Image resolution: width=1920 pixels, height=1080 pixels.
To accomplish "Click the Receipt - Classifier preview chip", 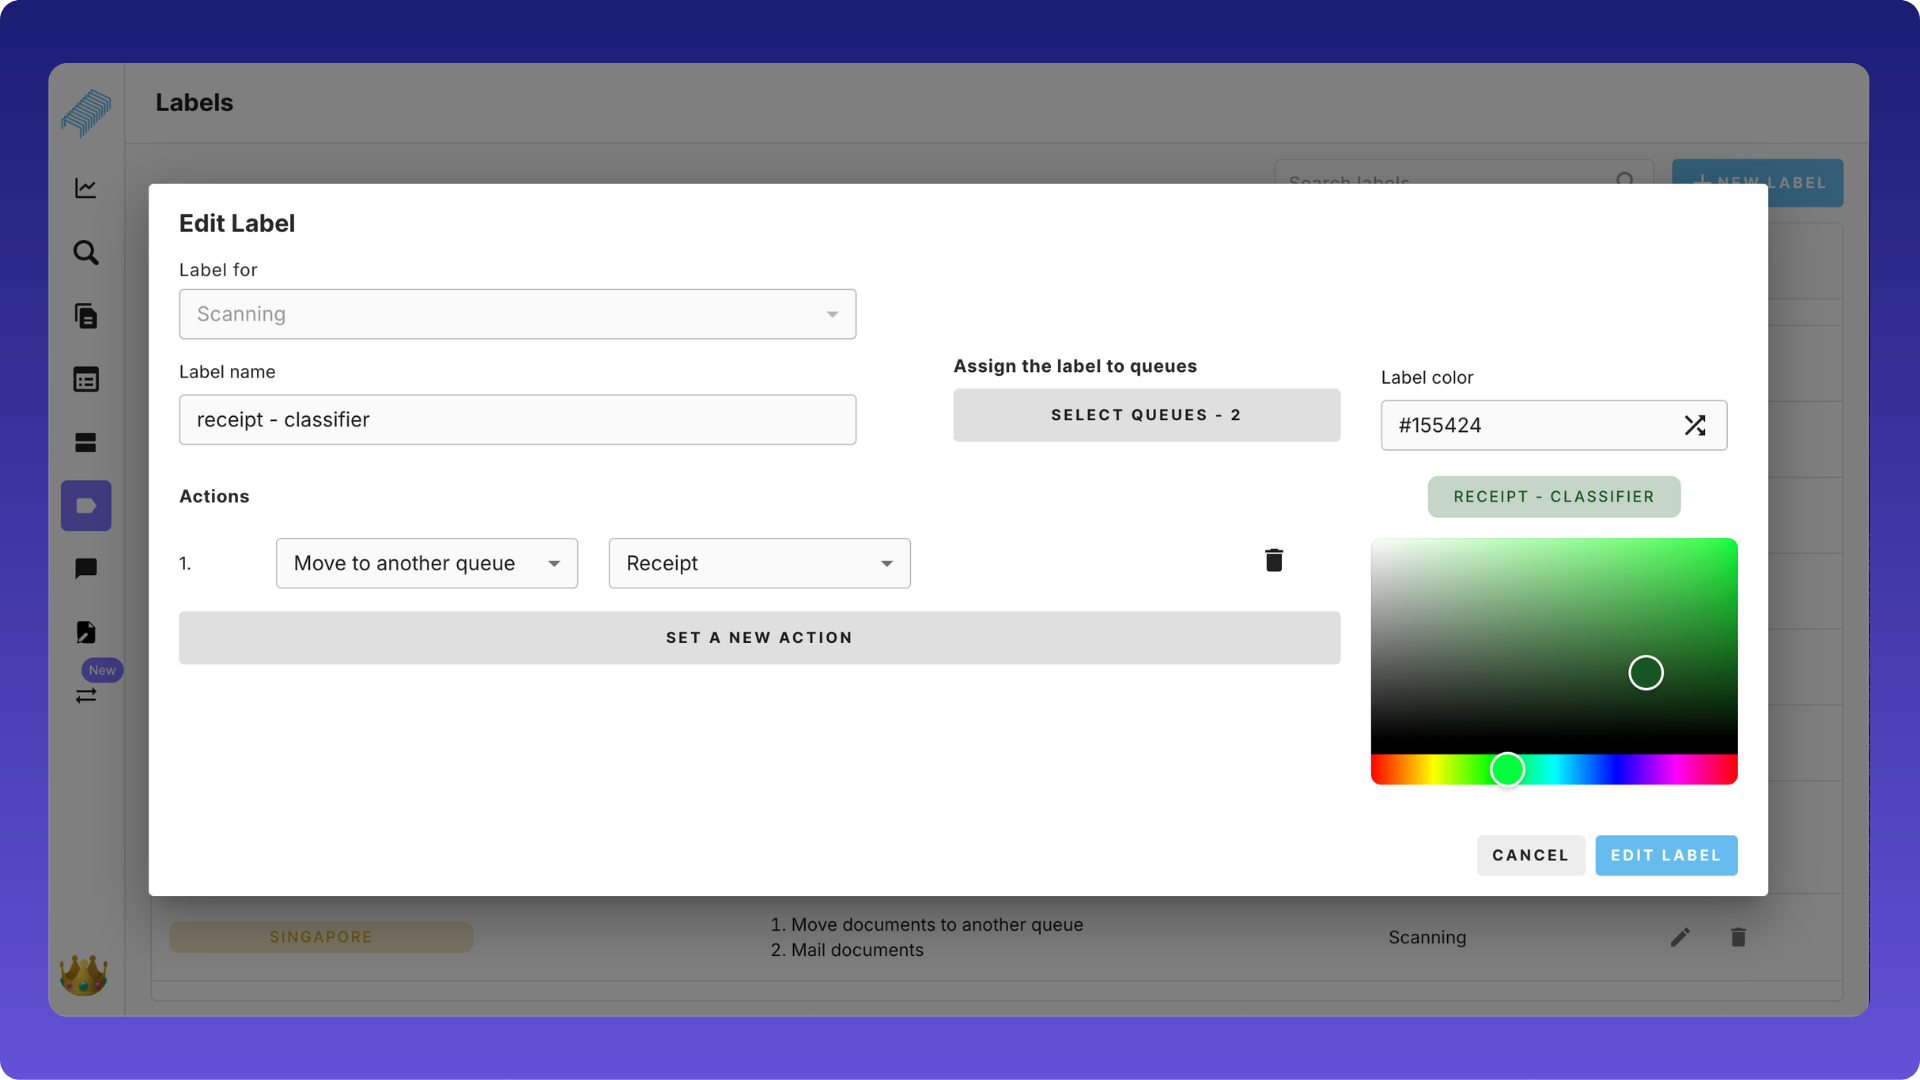I will point(1554,497).
